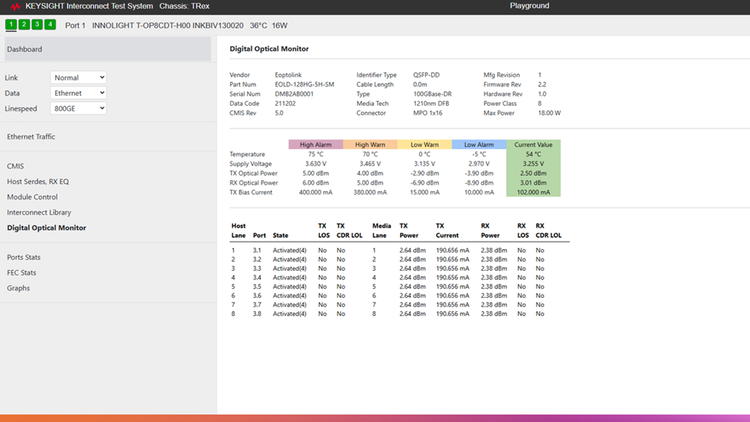Click the Current Value column header
Screen dimensions: 750x422
[x=533, y=144]
